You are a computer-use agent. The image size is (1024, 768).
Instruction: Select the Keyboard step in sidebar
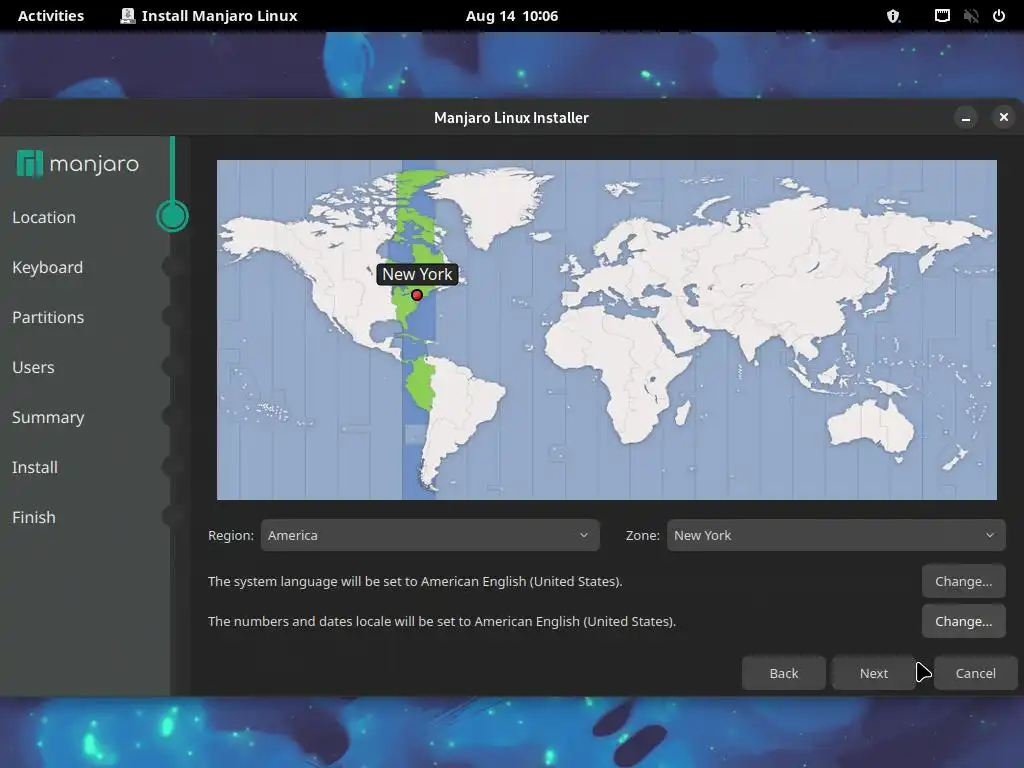point(47,268)
